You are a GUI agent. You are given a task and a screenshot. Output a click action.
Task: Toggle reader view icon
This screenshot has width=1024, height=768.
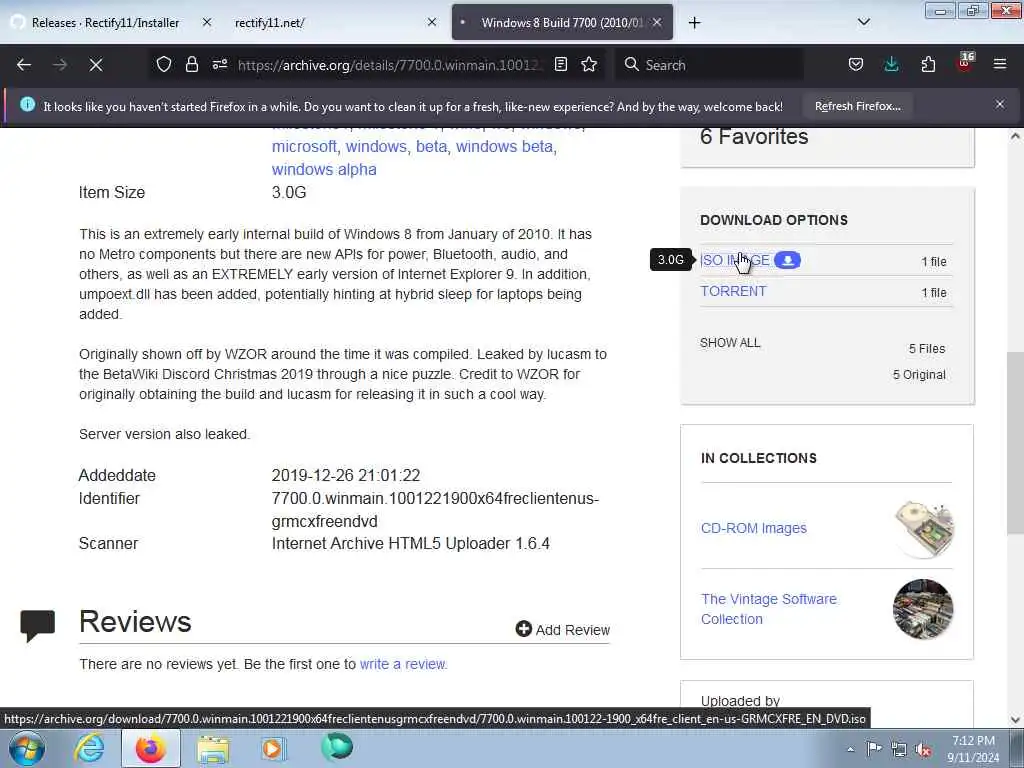560,64
